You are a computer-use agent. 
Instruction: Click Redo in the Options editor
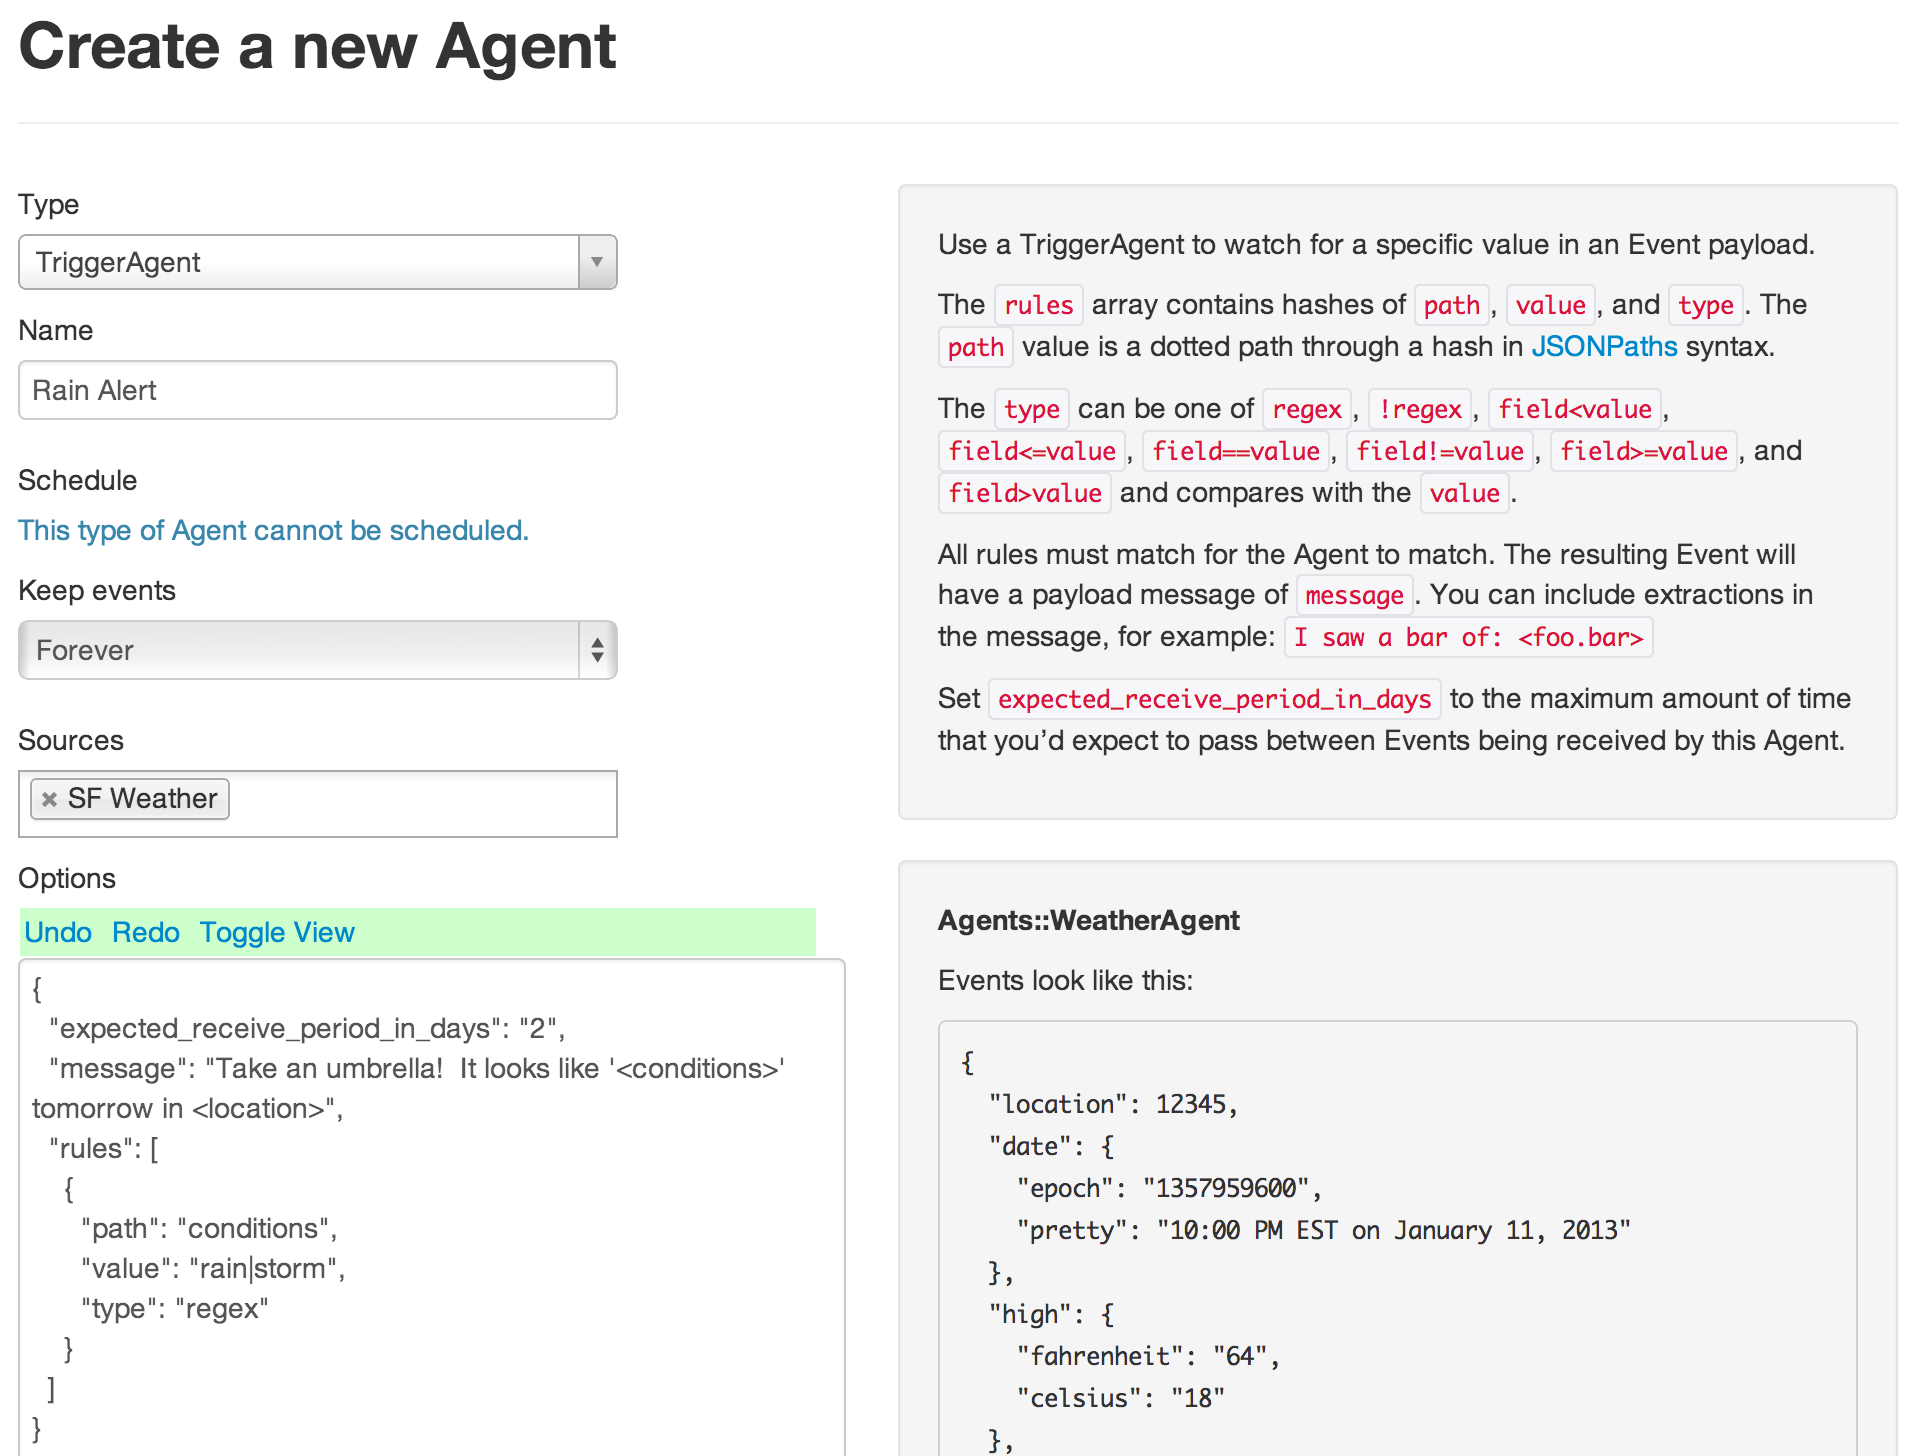(146, 932)
